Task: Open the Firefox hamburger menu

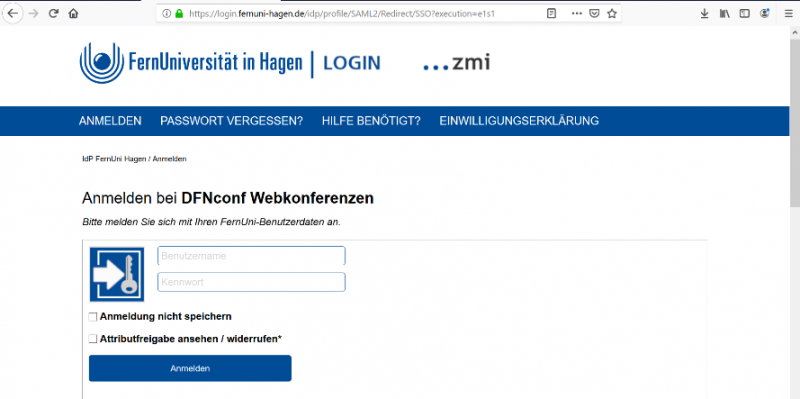Action: pos(789,14)
